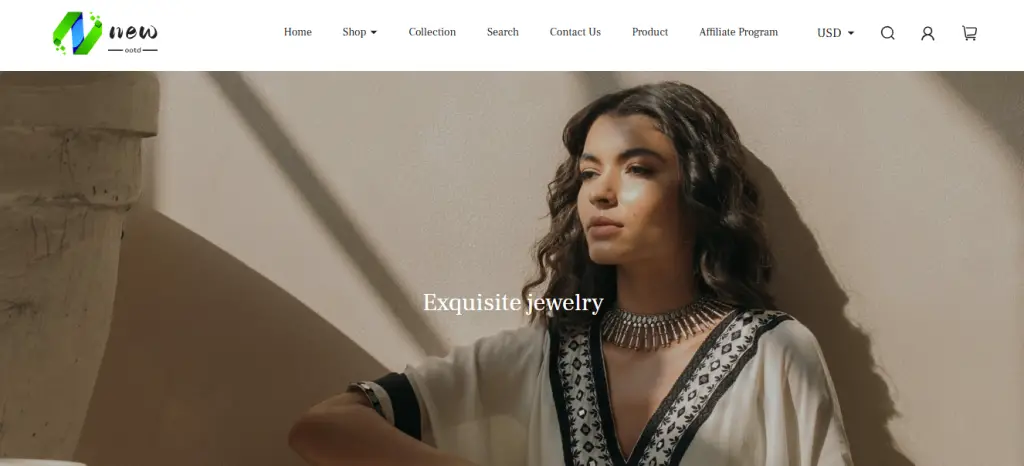Click the green N logo emblem

point(78,33)
